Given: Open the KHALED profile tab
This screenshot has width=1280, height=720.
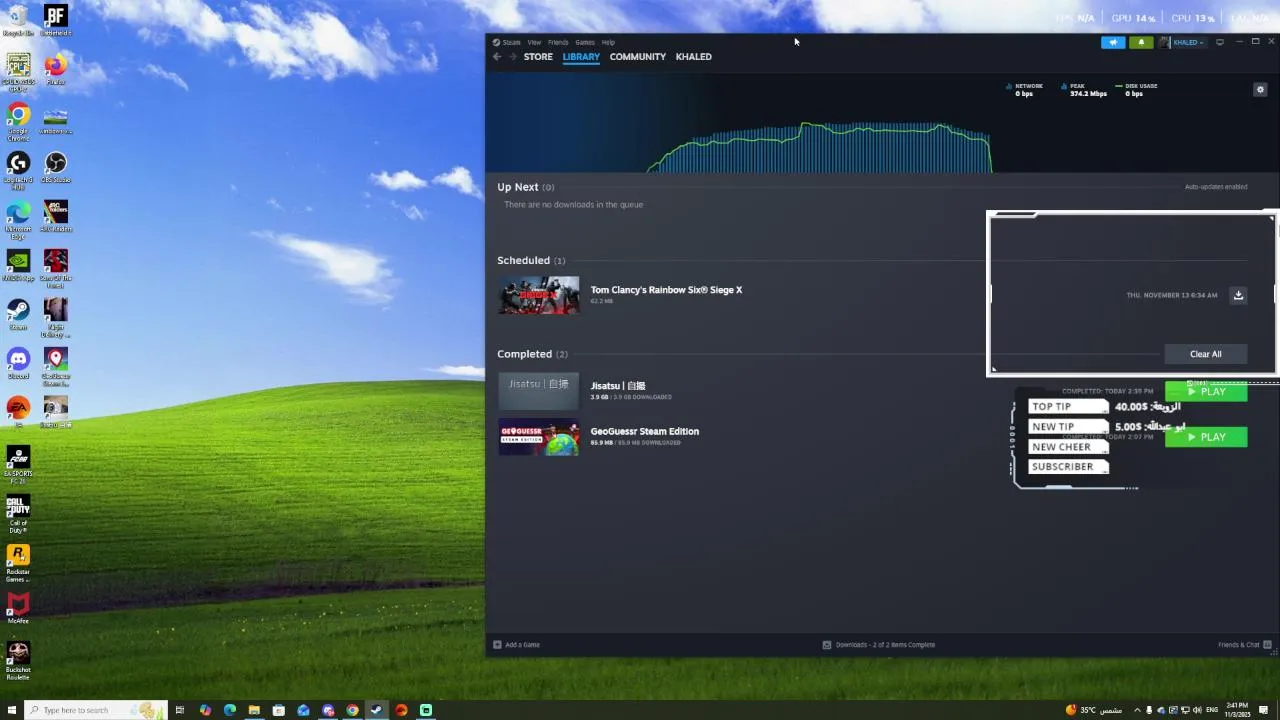Looking at the screenshot, I should point(694,57).
